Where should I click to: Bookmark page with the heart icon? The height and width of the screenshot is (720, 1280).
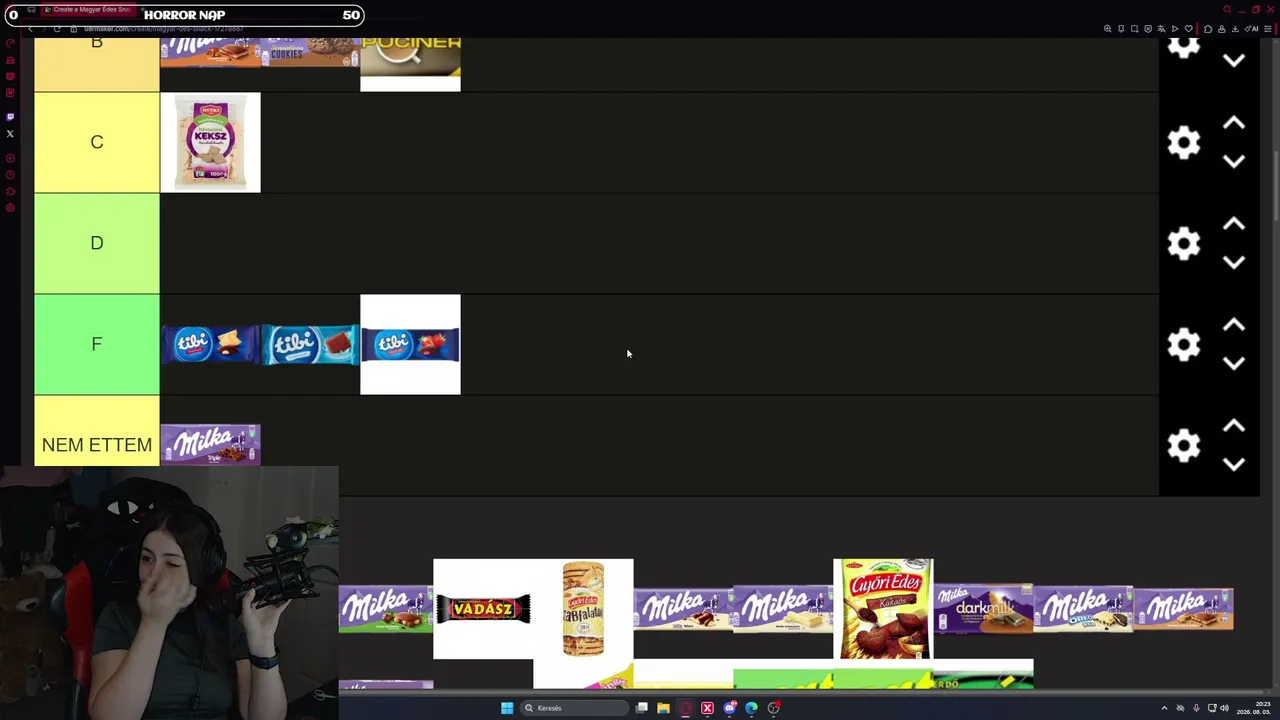pyautogui.click(x=1188, y=29)
